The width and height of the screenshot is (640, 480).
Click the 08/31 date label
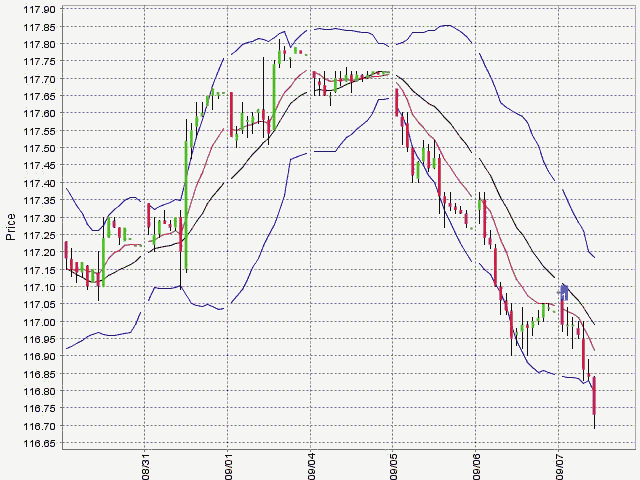(145, 467)
